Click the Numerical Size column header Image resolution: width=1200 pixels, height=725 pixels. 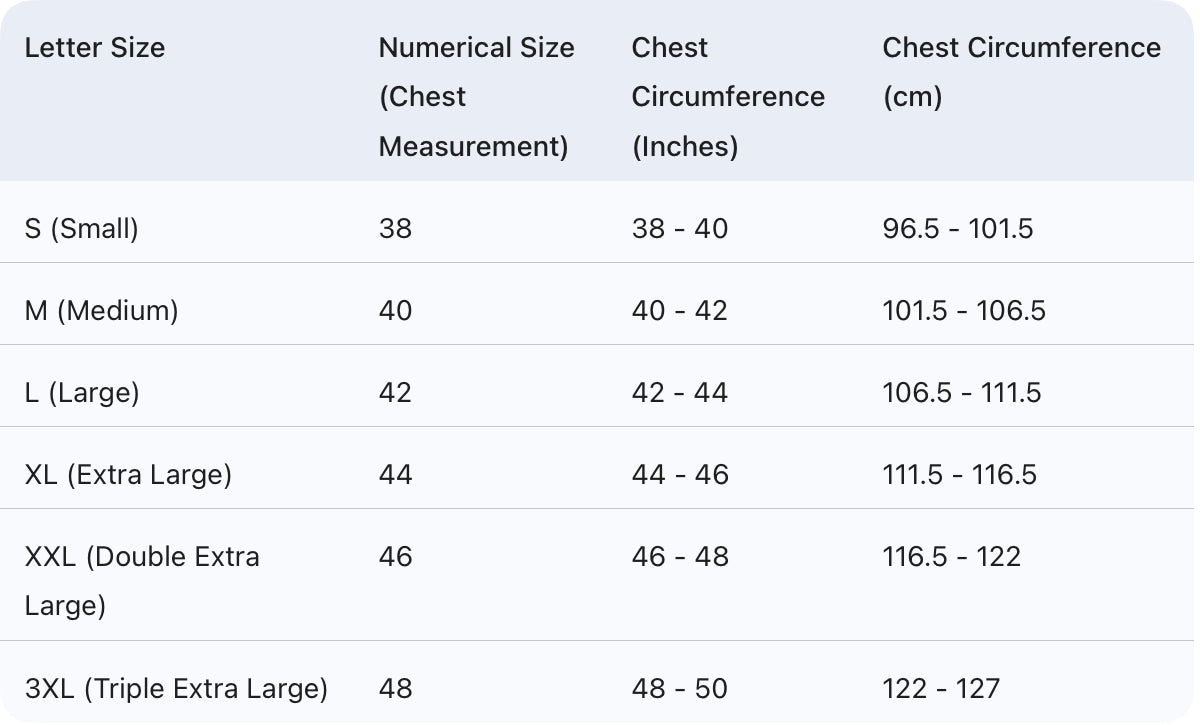coord(476,97)
